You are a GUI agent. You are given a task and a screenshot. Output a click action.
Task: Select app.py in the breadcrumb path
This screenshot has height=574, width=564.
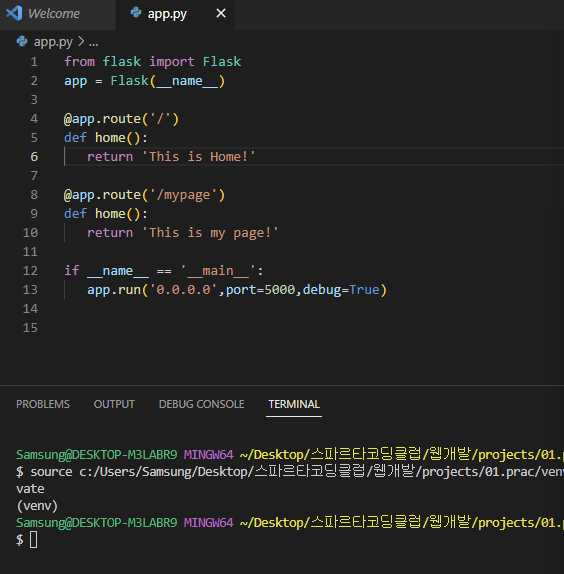point(53,42)
